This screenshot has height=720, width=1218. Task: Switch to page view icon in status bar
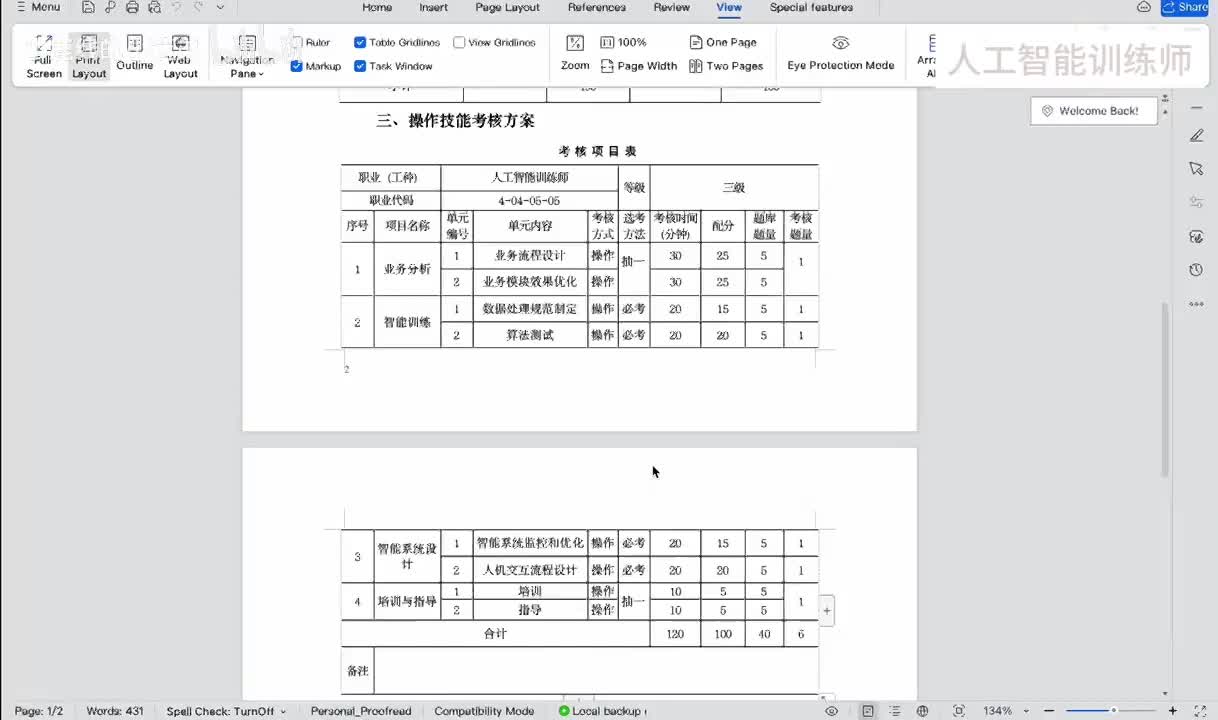(868, 711)
